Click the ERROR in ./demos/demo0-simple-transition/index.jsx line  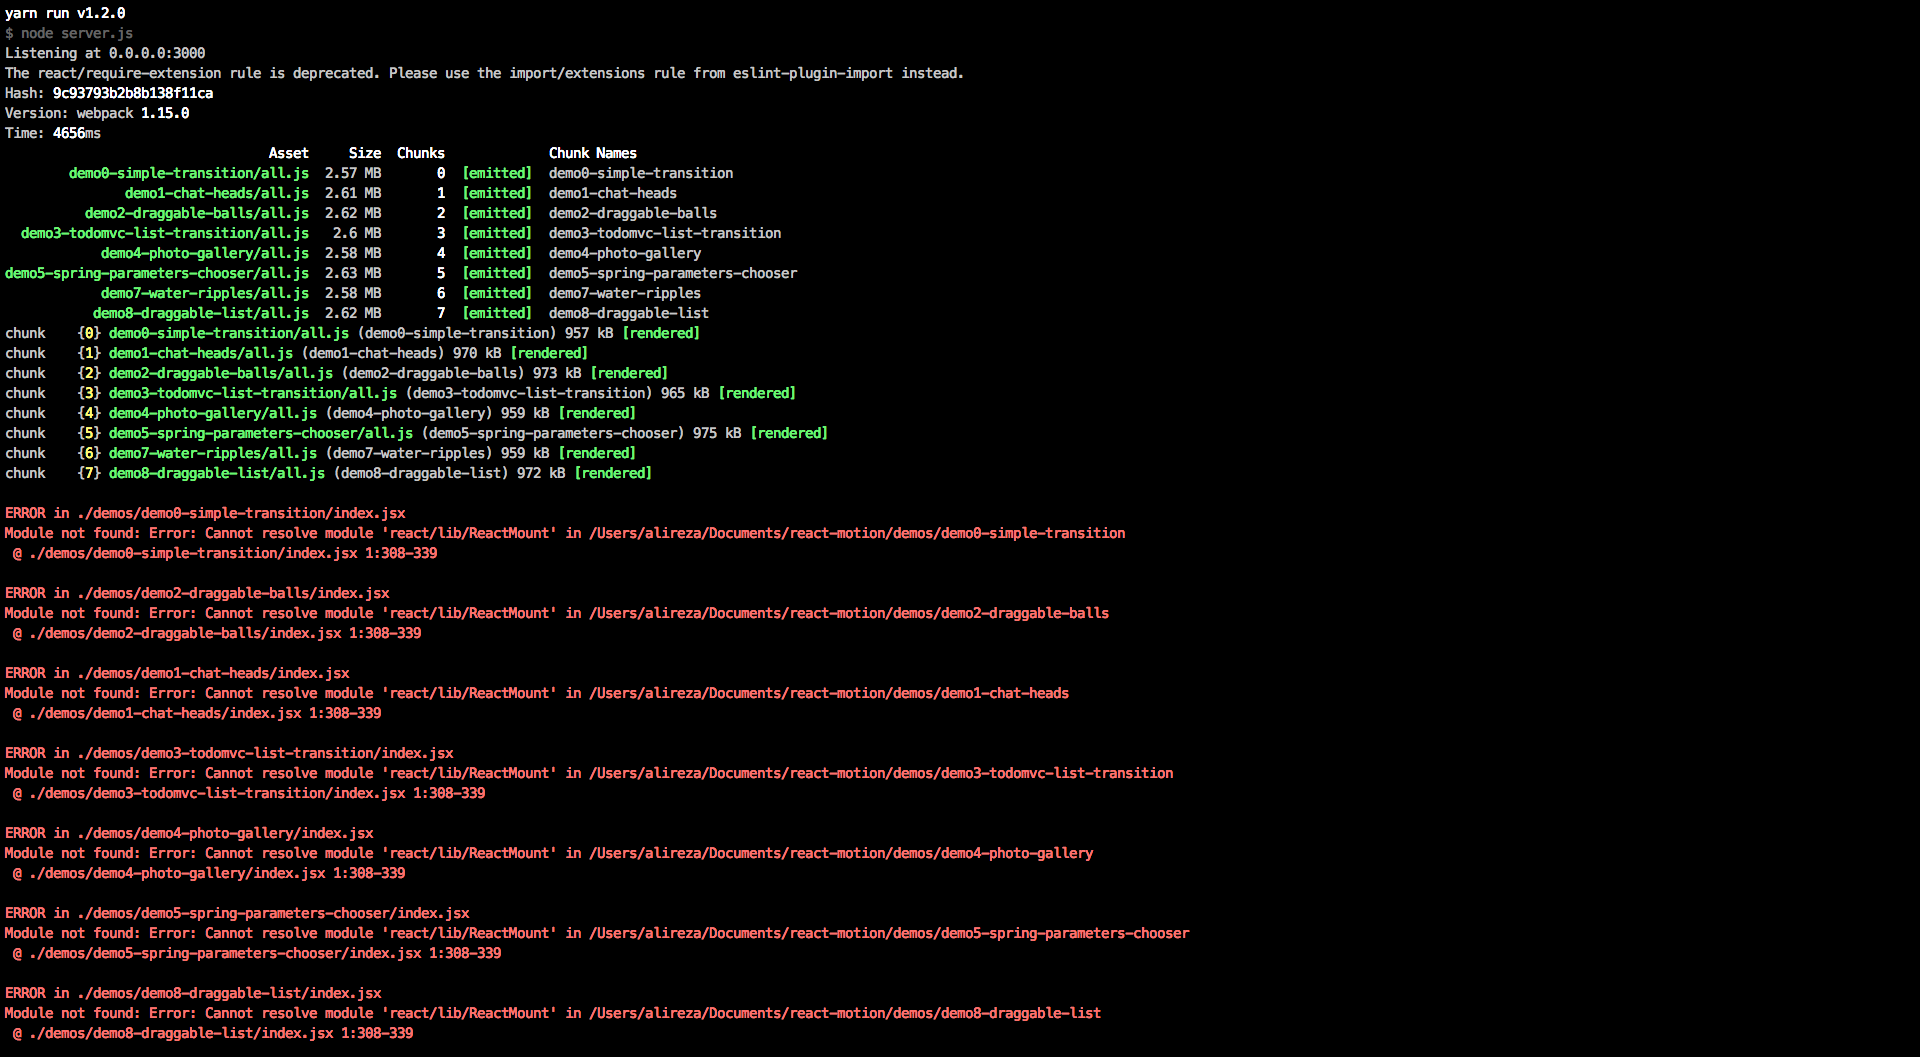click(204, 512)
